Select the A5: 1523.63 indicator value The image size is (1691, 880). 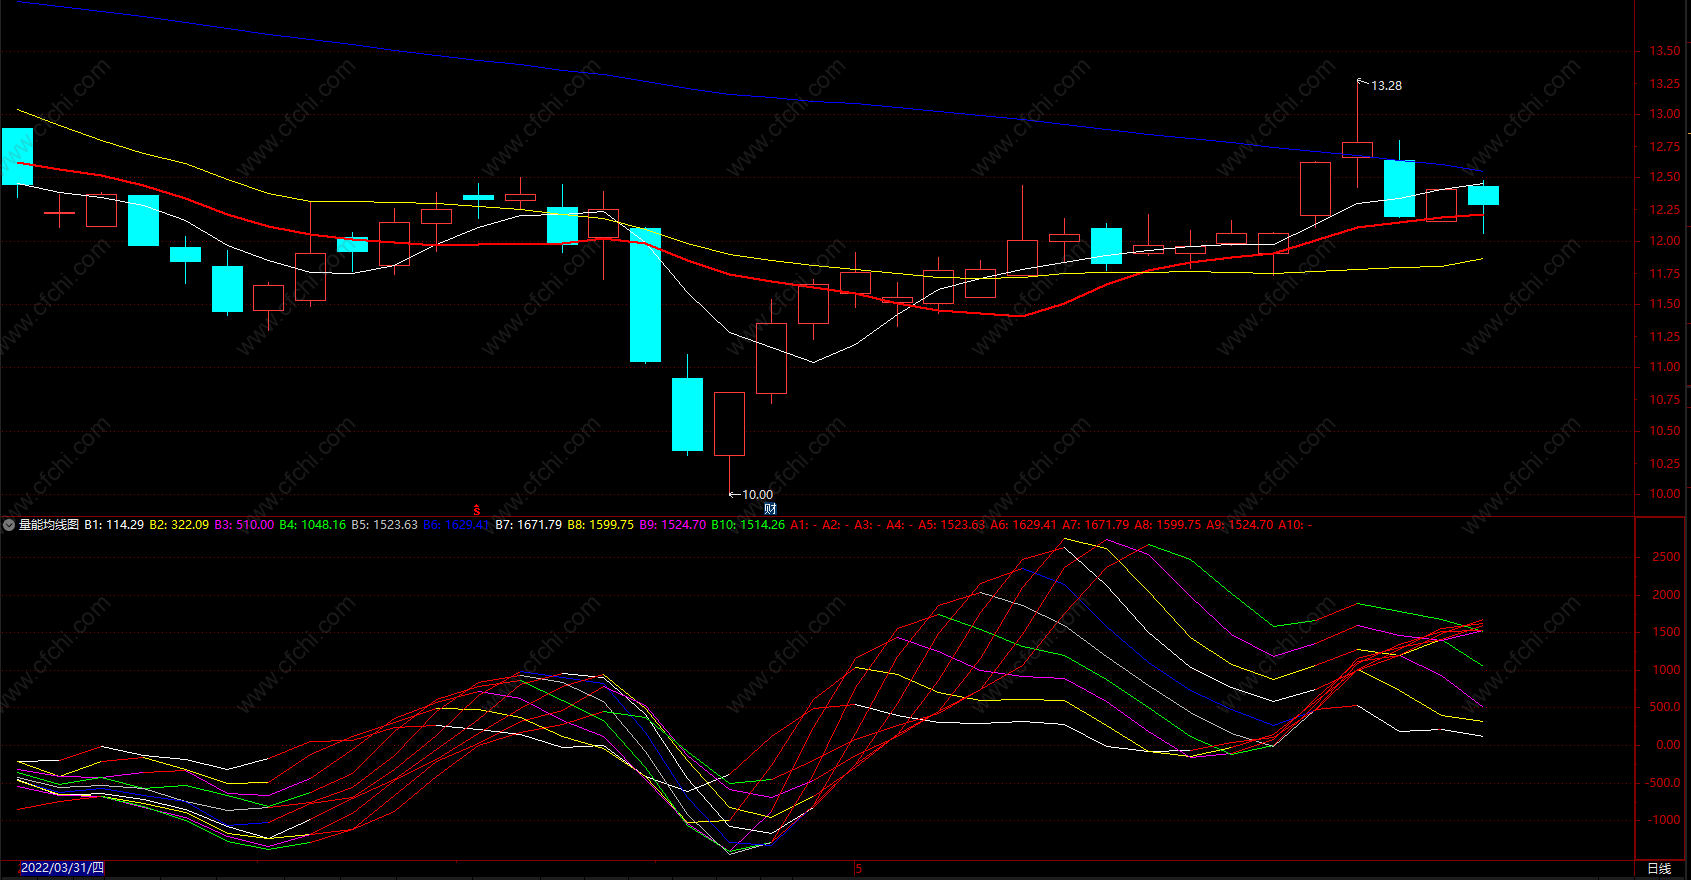pyautogui.click(x=952, y=525)
